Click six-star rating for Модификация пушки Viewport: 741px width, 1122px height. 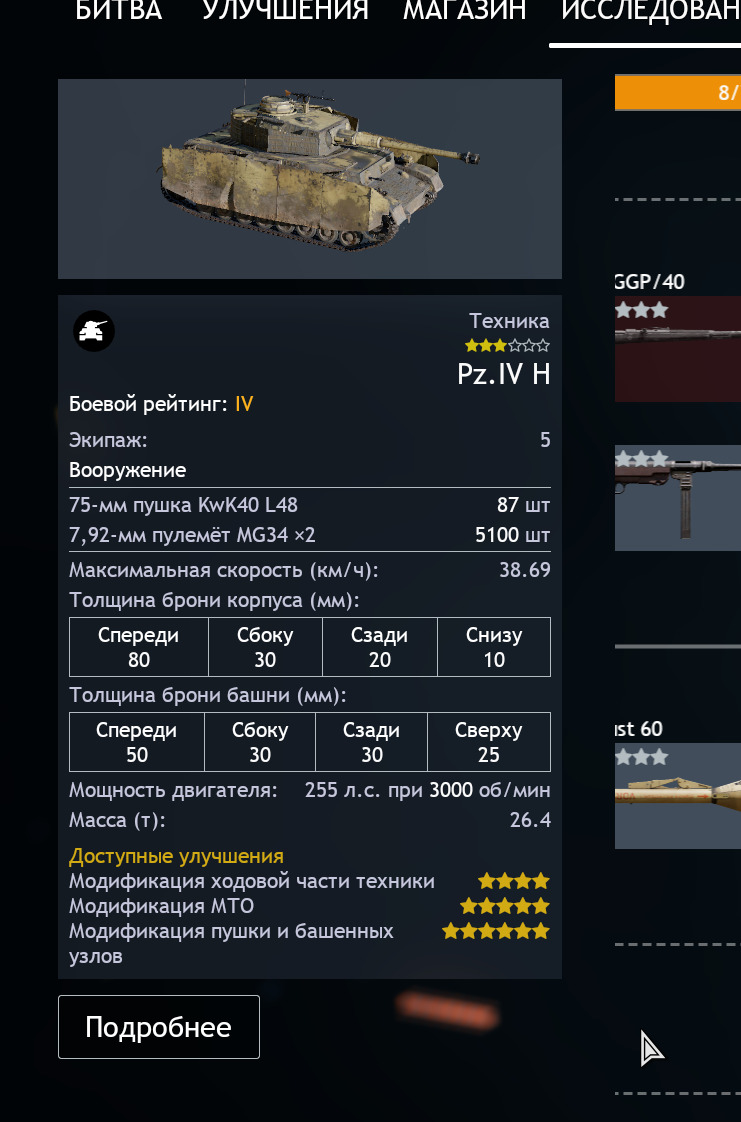496,932
